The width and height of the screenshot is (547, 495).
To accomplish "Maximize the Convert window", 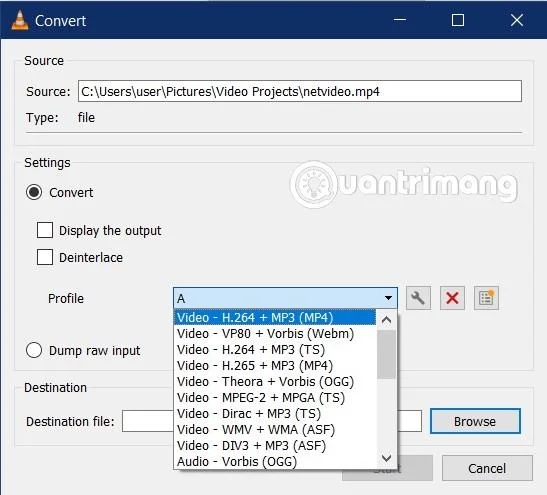I will pyautogui.click(x=458, y=20).
